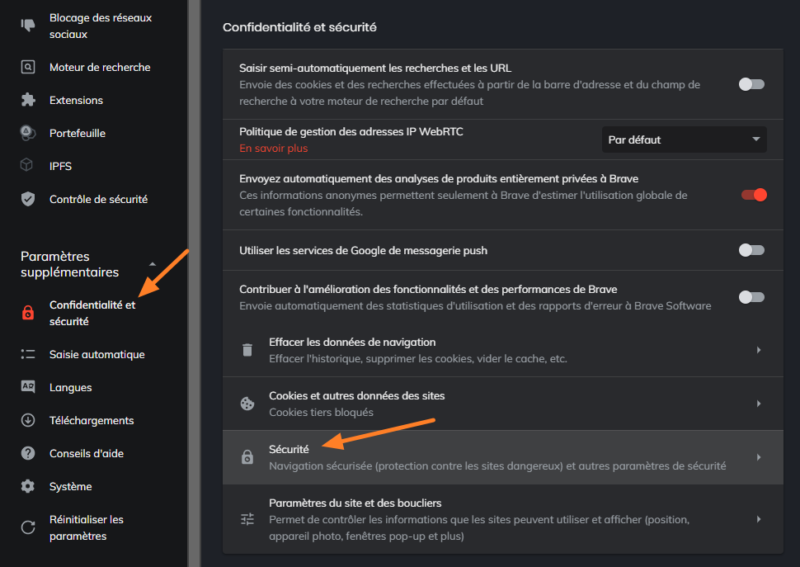This screenshot has height=567, width=800.
Task: Collapse Paramètres supplémentaires section arrow
Action: coord(152,264)
